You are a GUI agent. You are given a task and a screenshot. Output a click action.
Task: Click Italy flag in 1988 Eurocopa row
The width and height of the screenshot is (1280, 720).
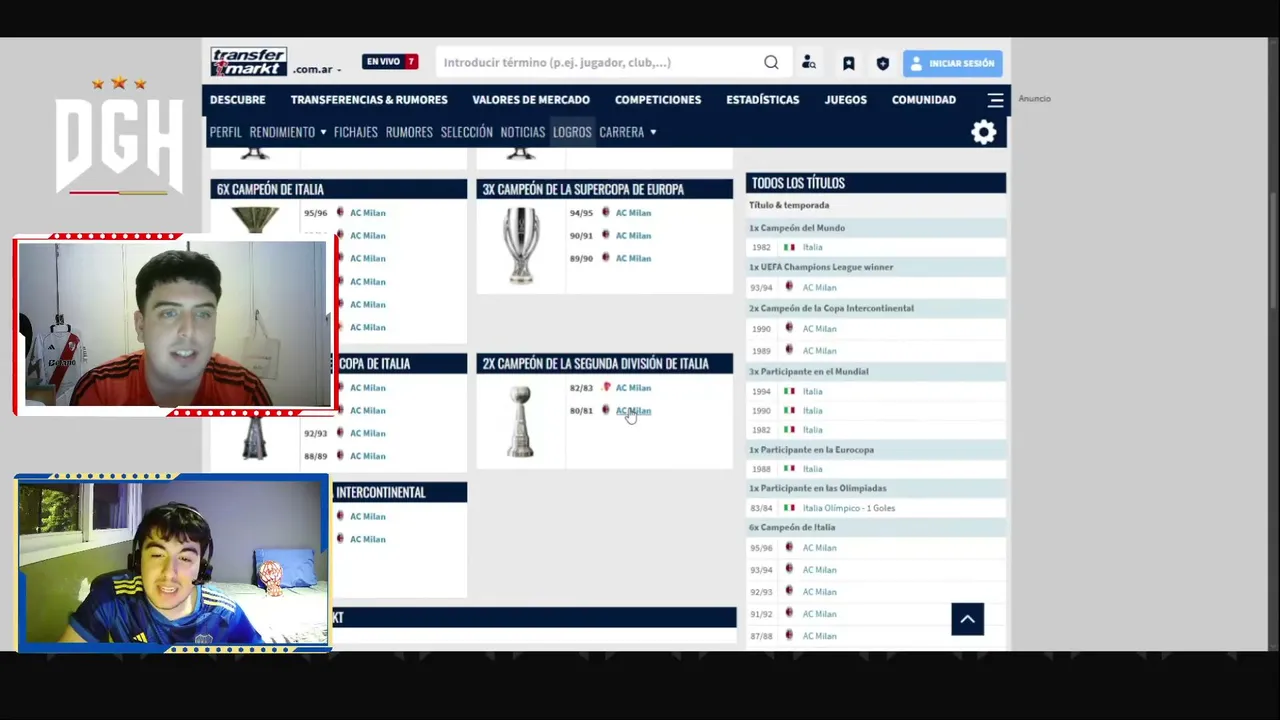click(789, 468)
